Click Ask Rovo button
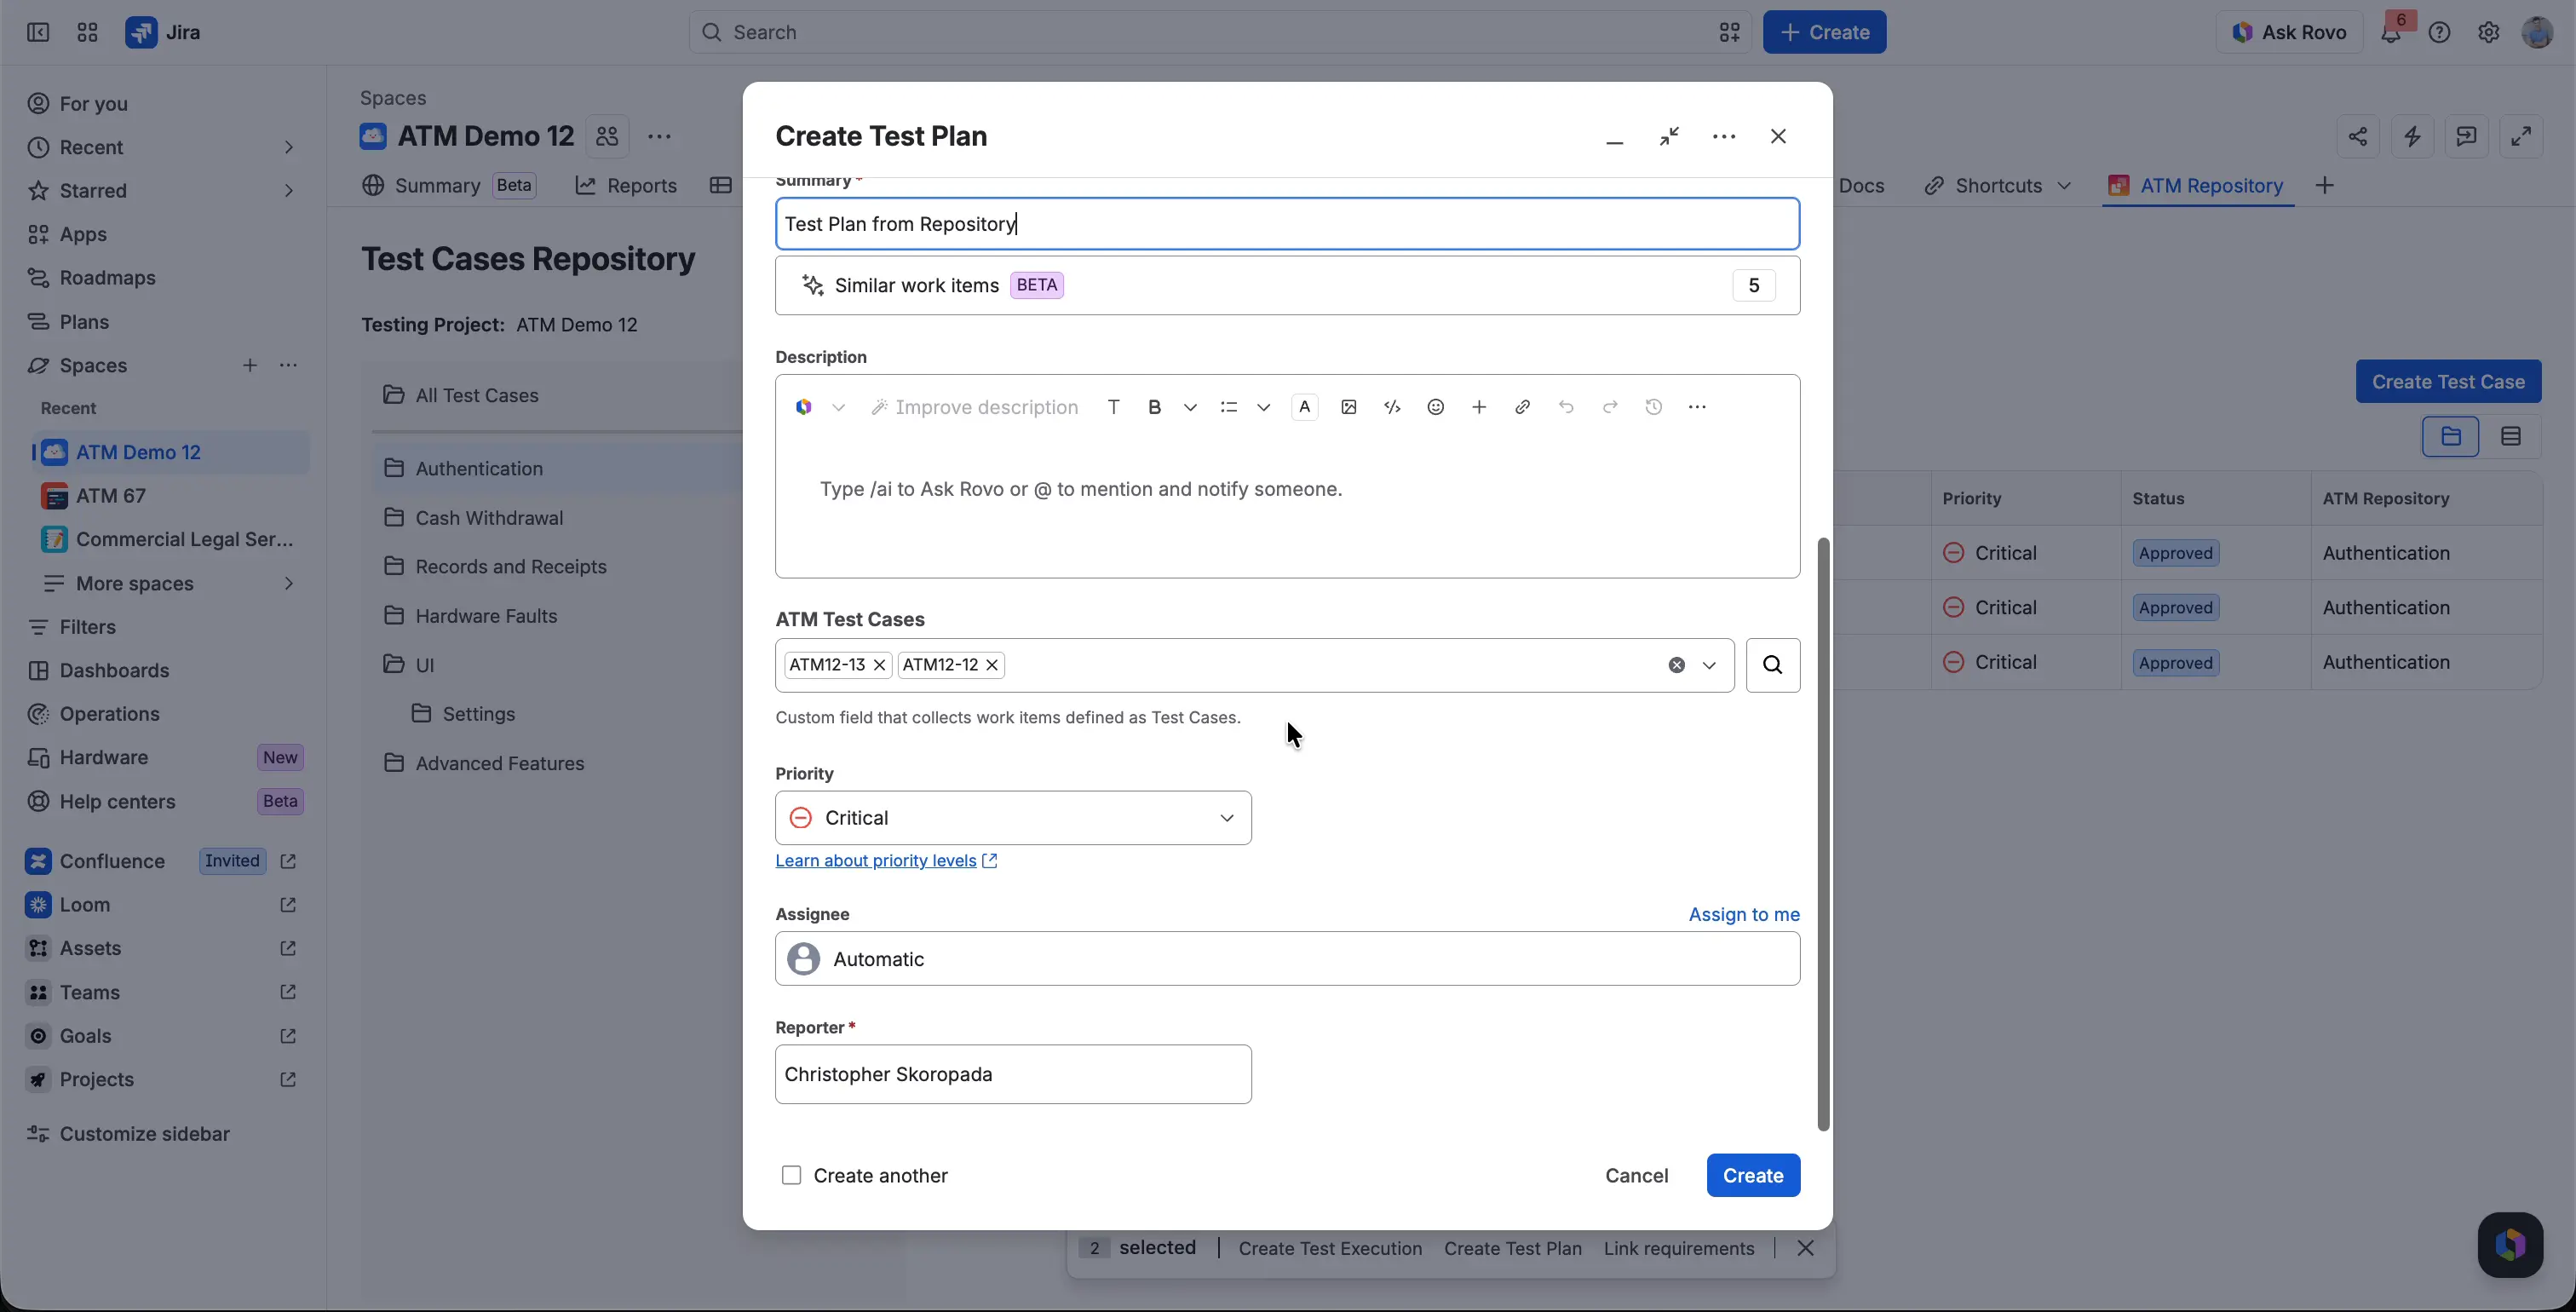The image size is (2576, 1312). pyautogui.click(x=2288, y=32)
